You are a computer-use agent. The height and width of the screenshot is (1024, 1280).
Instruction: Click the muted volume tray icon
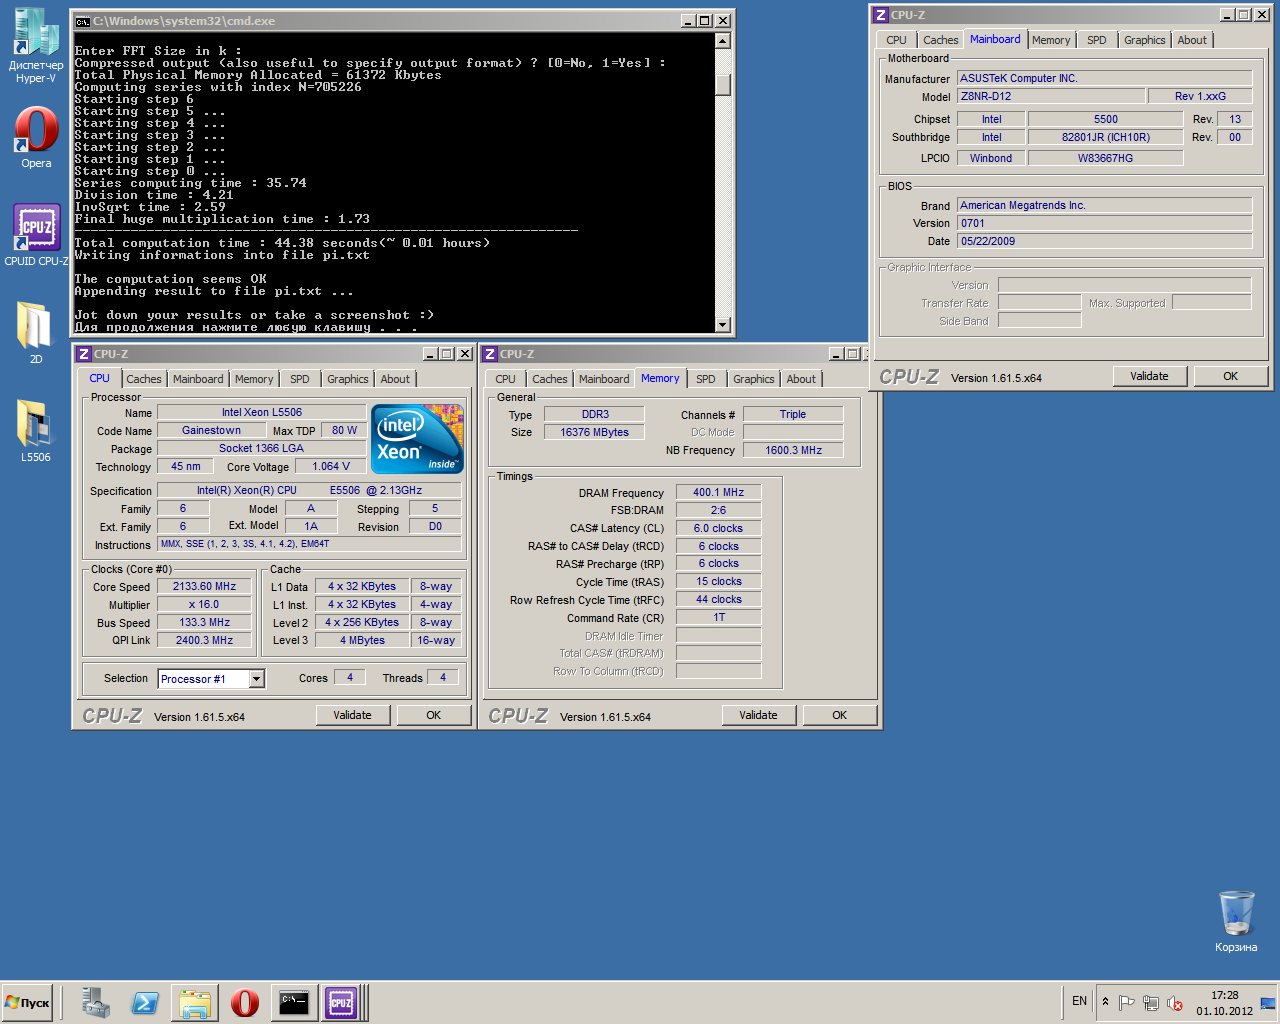click(x=1175, y=1003)
